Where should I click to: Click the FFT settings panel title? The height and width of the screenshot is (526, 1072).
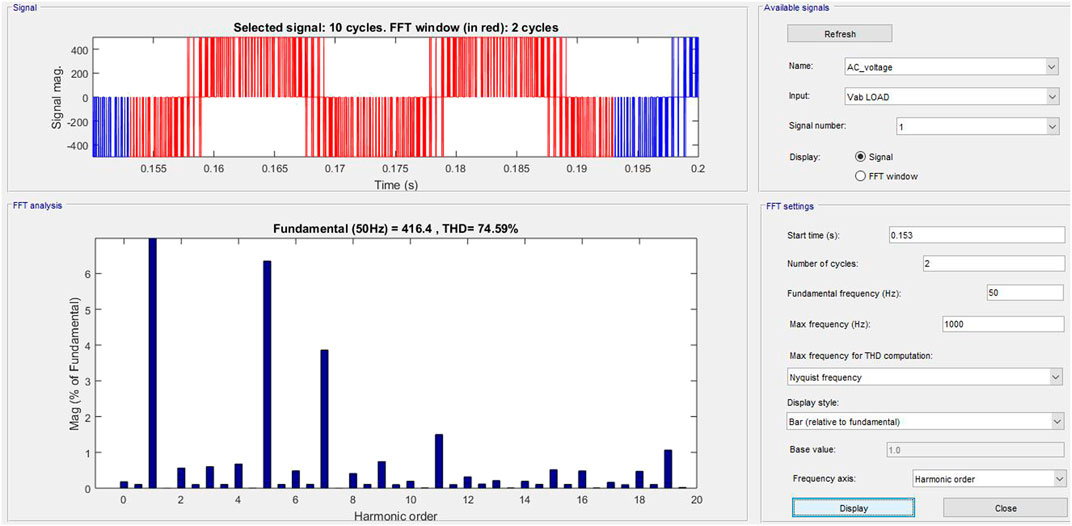click(x=790, y=205)
